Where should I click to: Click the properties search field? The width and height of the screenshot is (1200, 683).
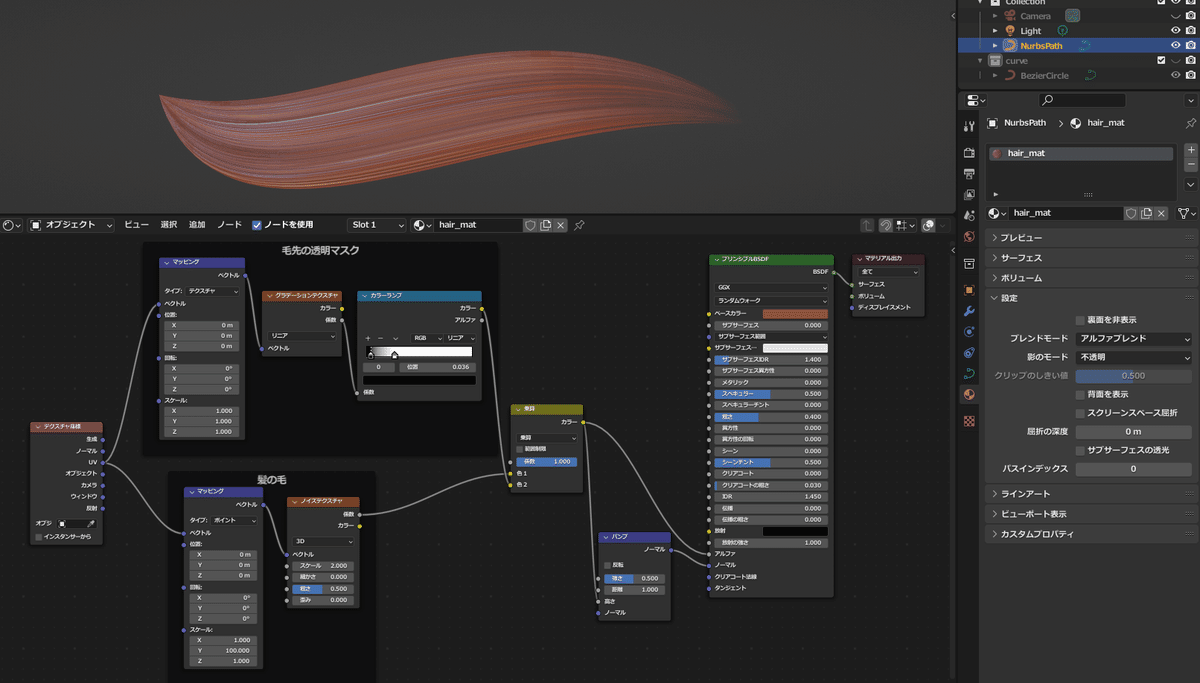click(x=1081, y=100)
